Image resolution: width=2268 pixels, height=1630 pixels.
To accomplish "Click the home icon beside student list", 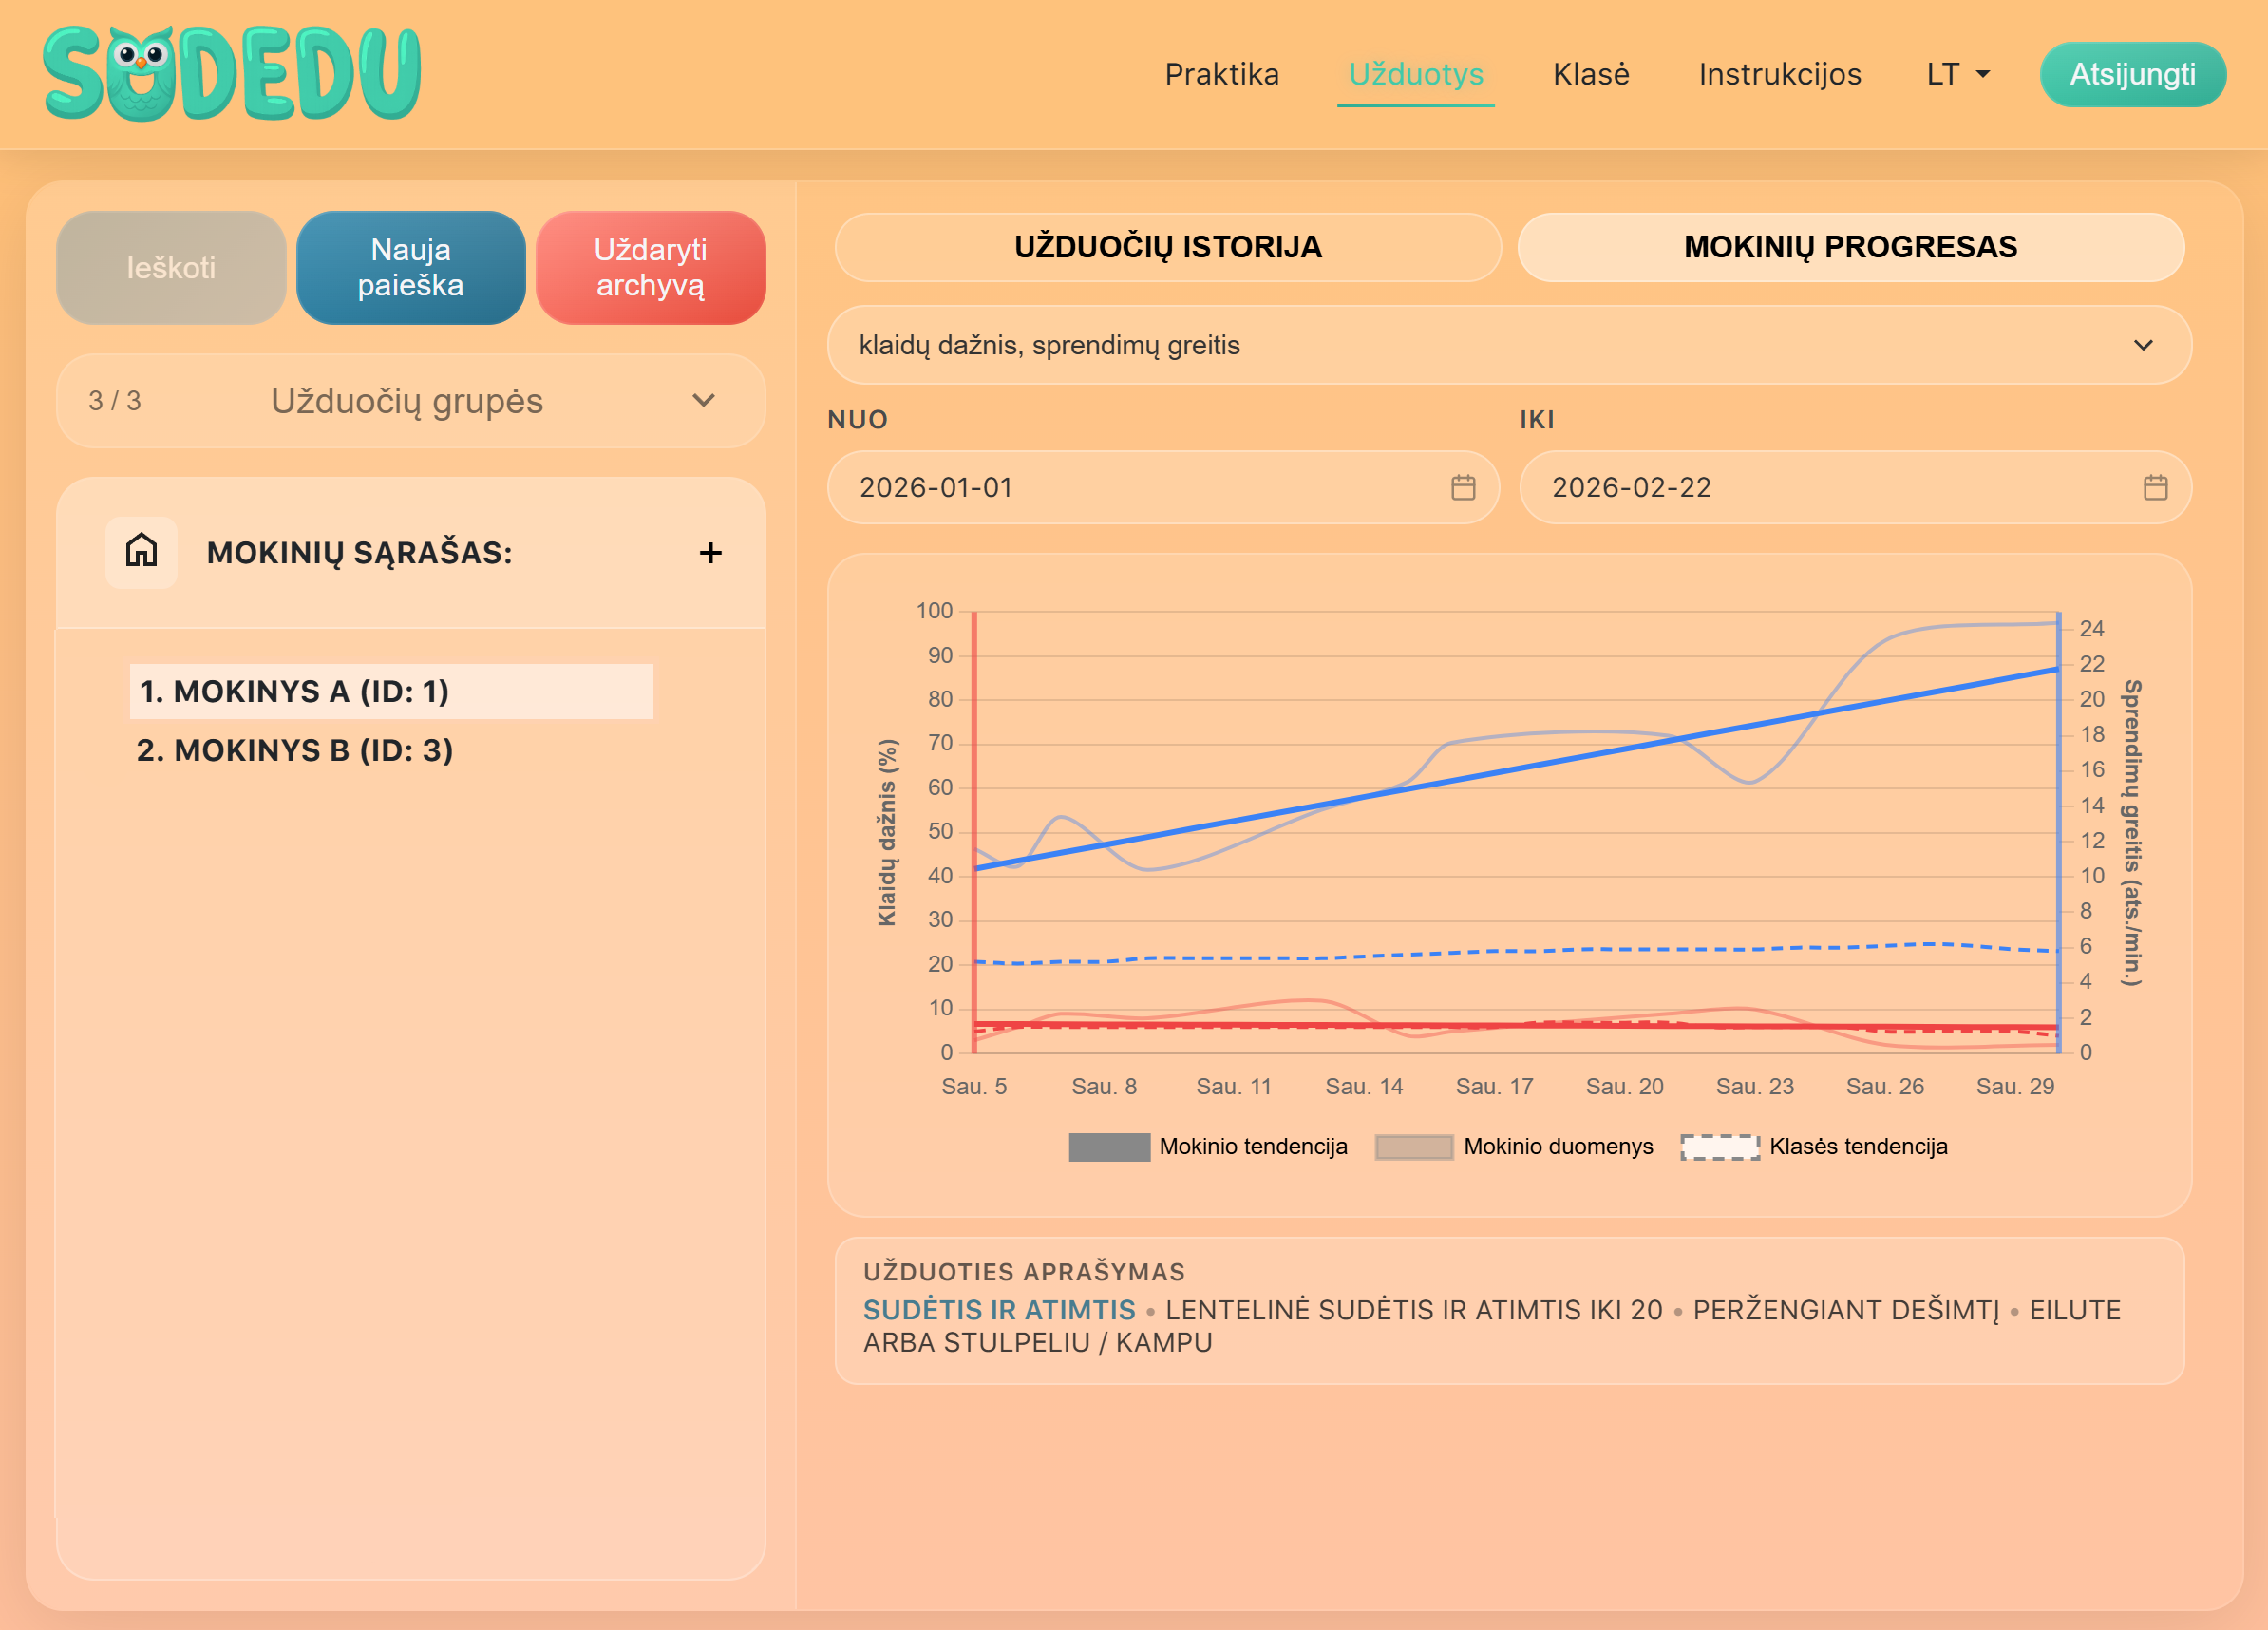I will [x=141, y=551].
